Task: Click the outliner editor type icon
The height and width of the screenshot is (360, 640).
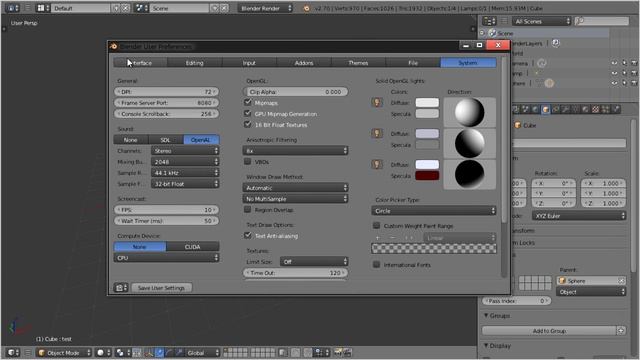Action: (489, 21)
